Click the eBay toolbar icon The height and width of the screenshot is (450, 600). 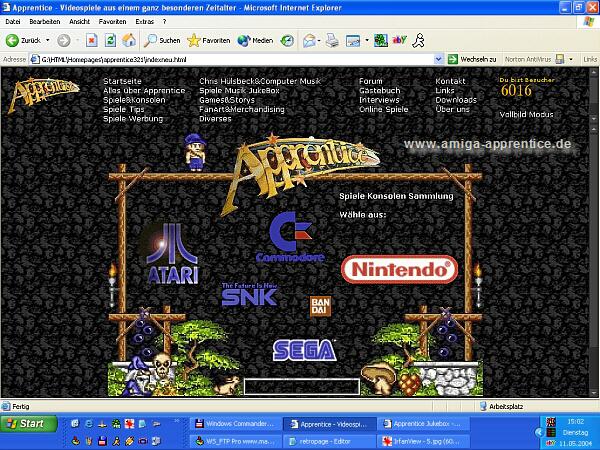click(x=399, y=40)
